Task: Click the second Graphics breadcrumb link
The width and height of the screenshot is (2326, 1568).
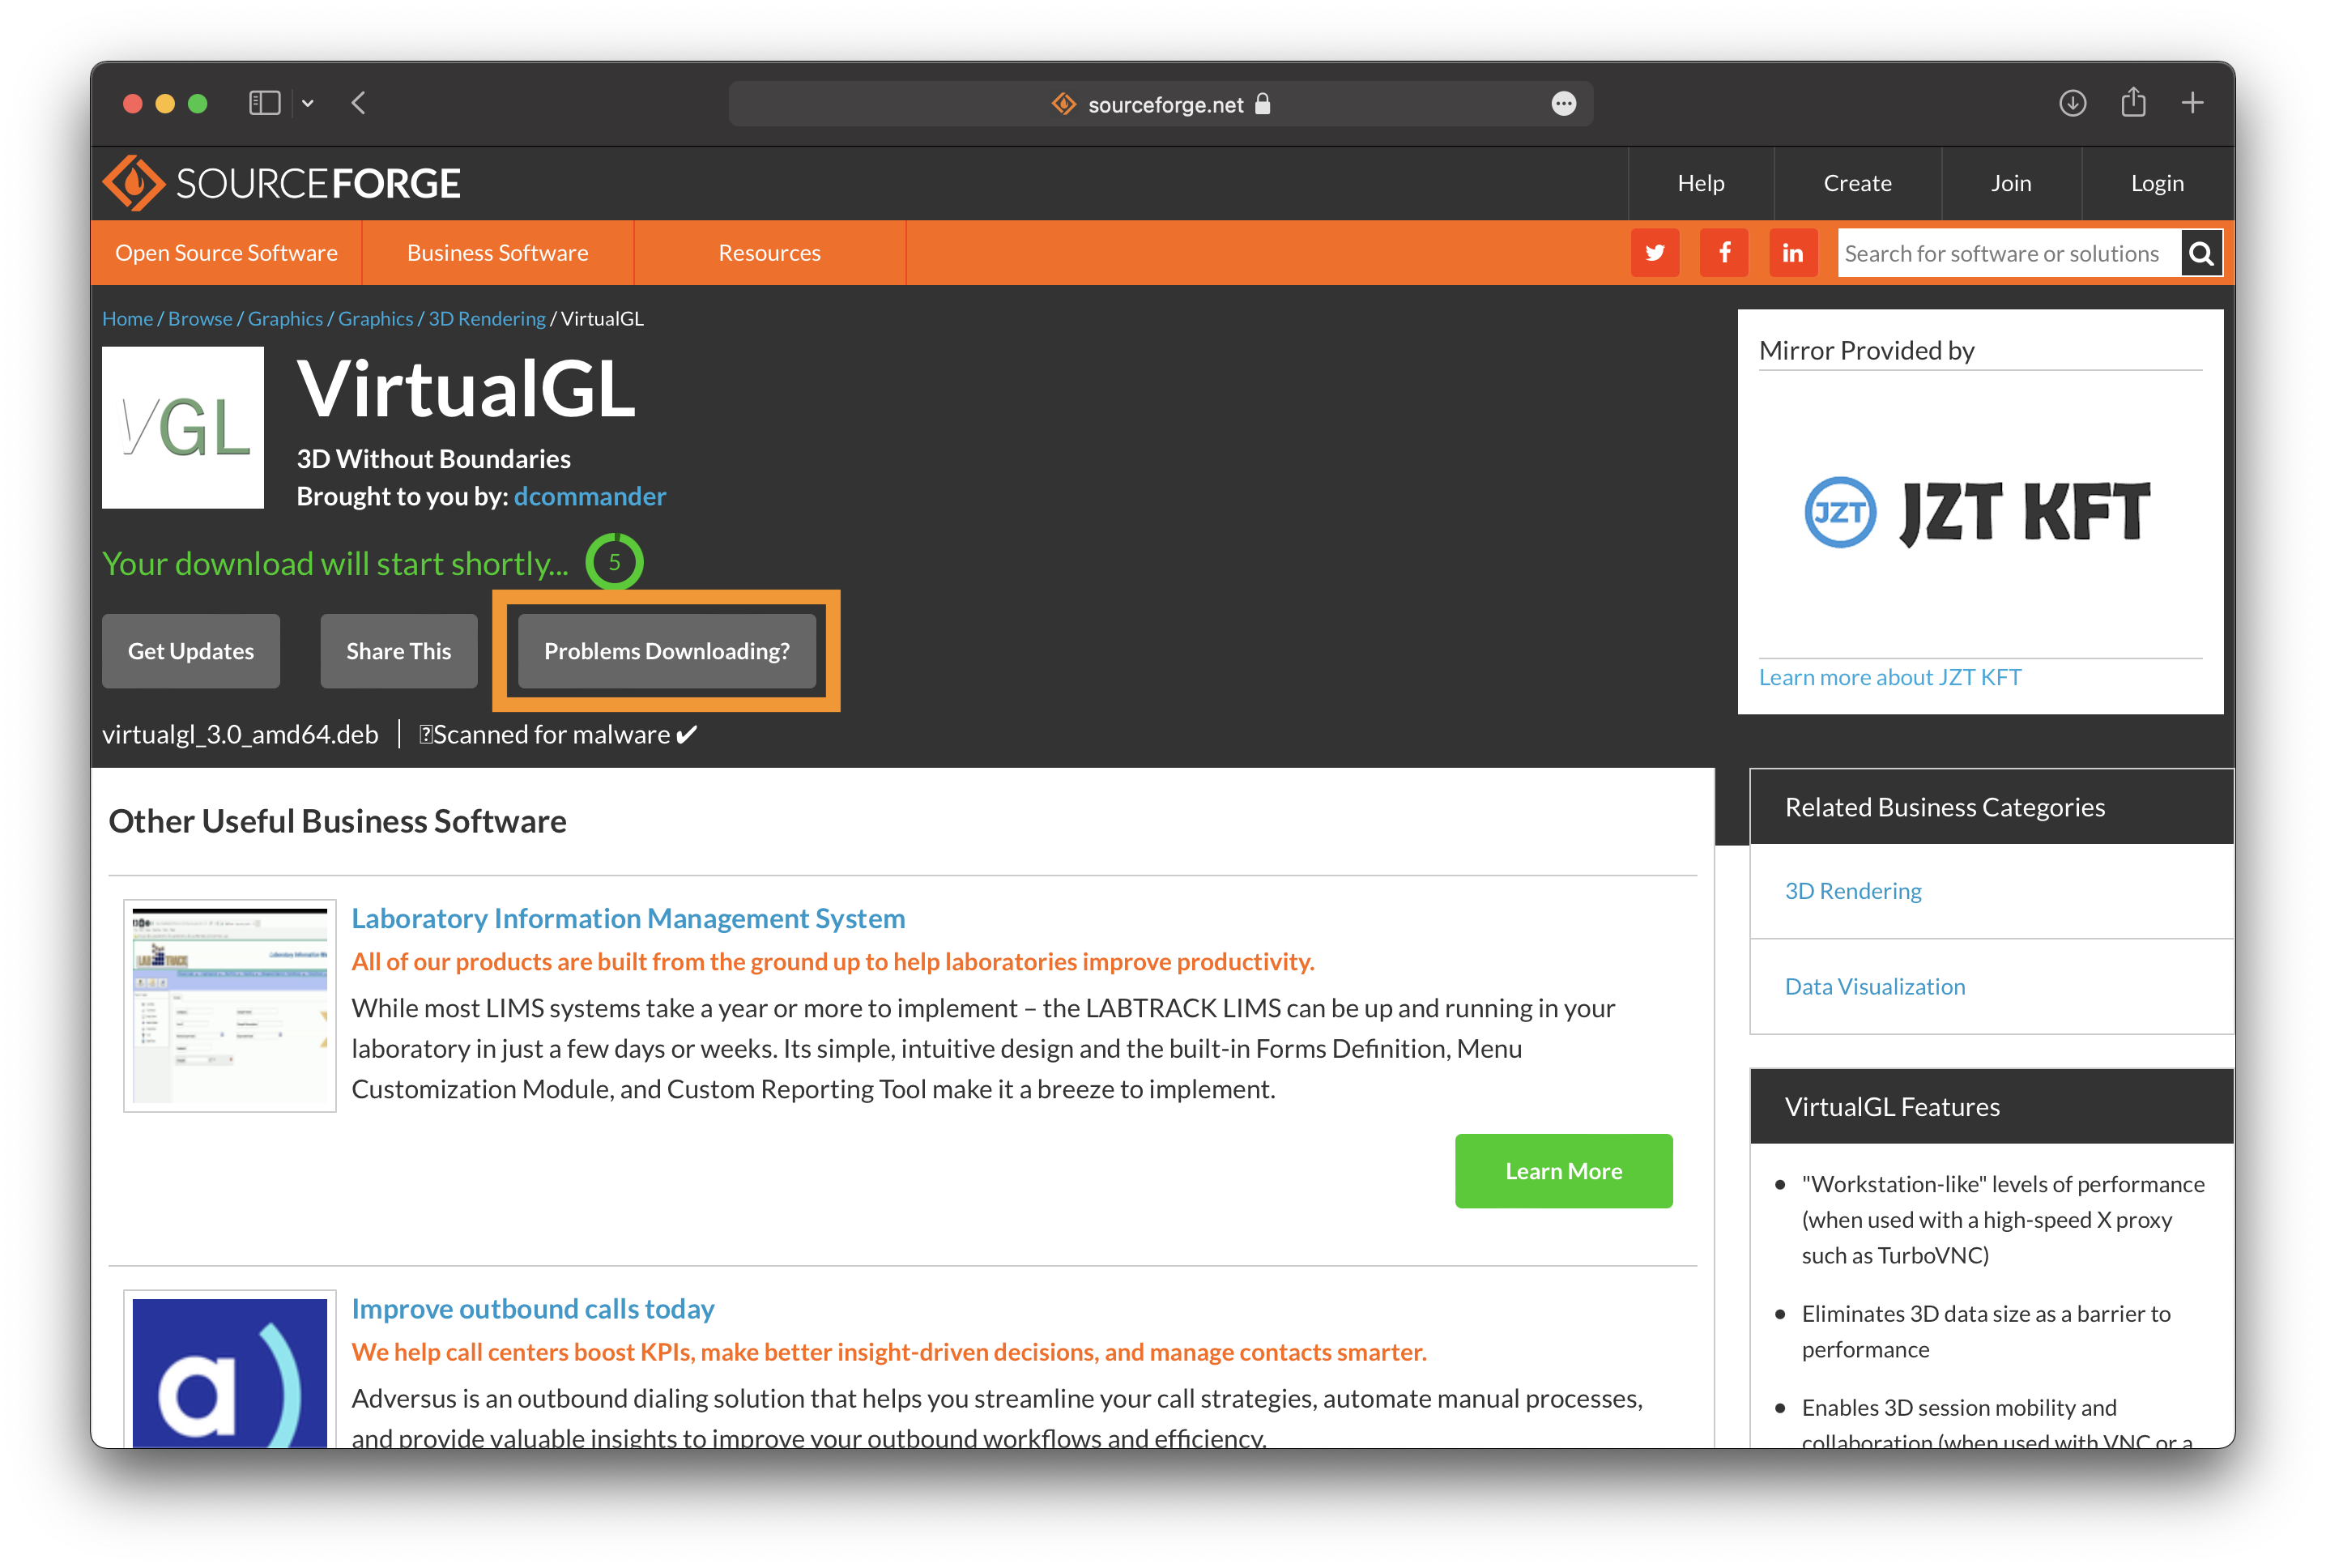Action: 375,318
